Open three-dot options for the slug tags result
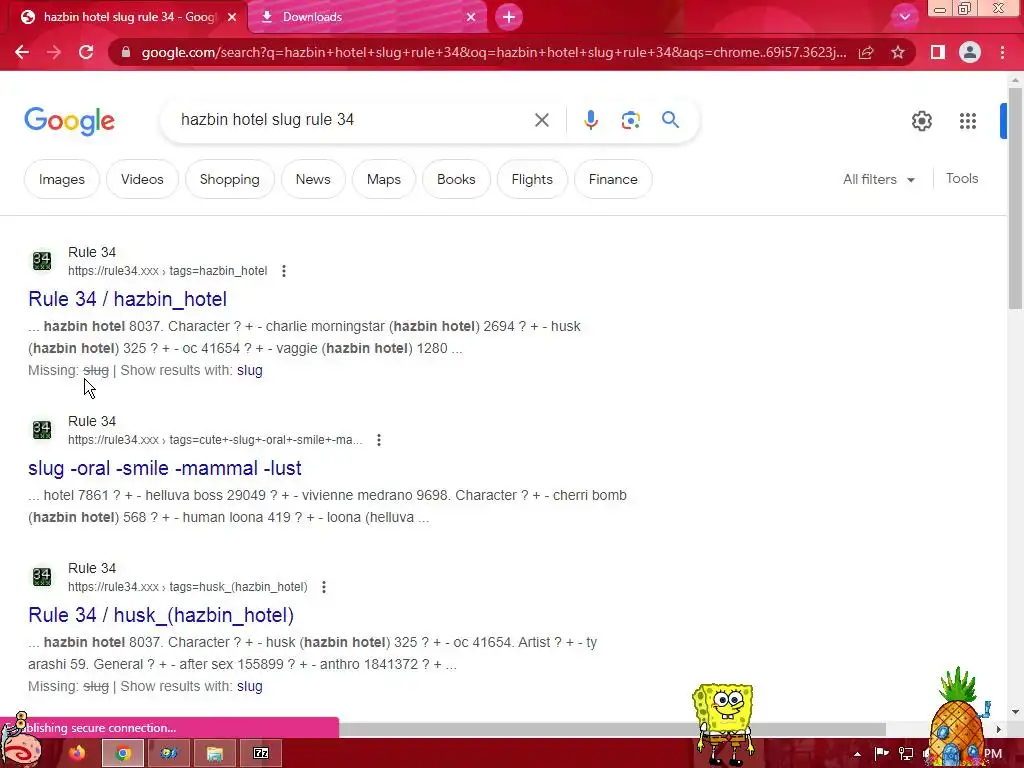1024x768 pixels. (379, 440)
